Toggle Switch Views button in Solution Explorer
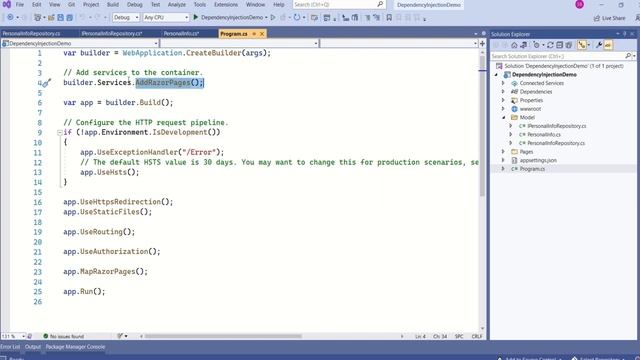Viewport: 640px width, 360px height. click(523, 45)
